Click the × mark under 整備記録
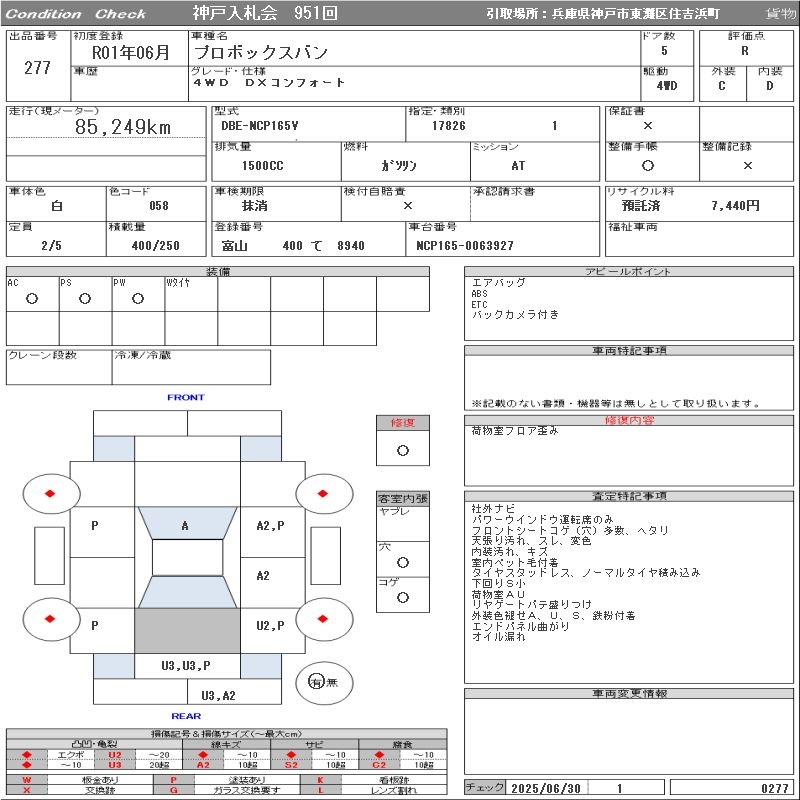This screenshot has height=800, width=800. 747,165
